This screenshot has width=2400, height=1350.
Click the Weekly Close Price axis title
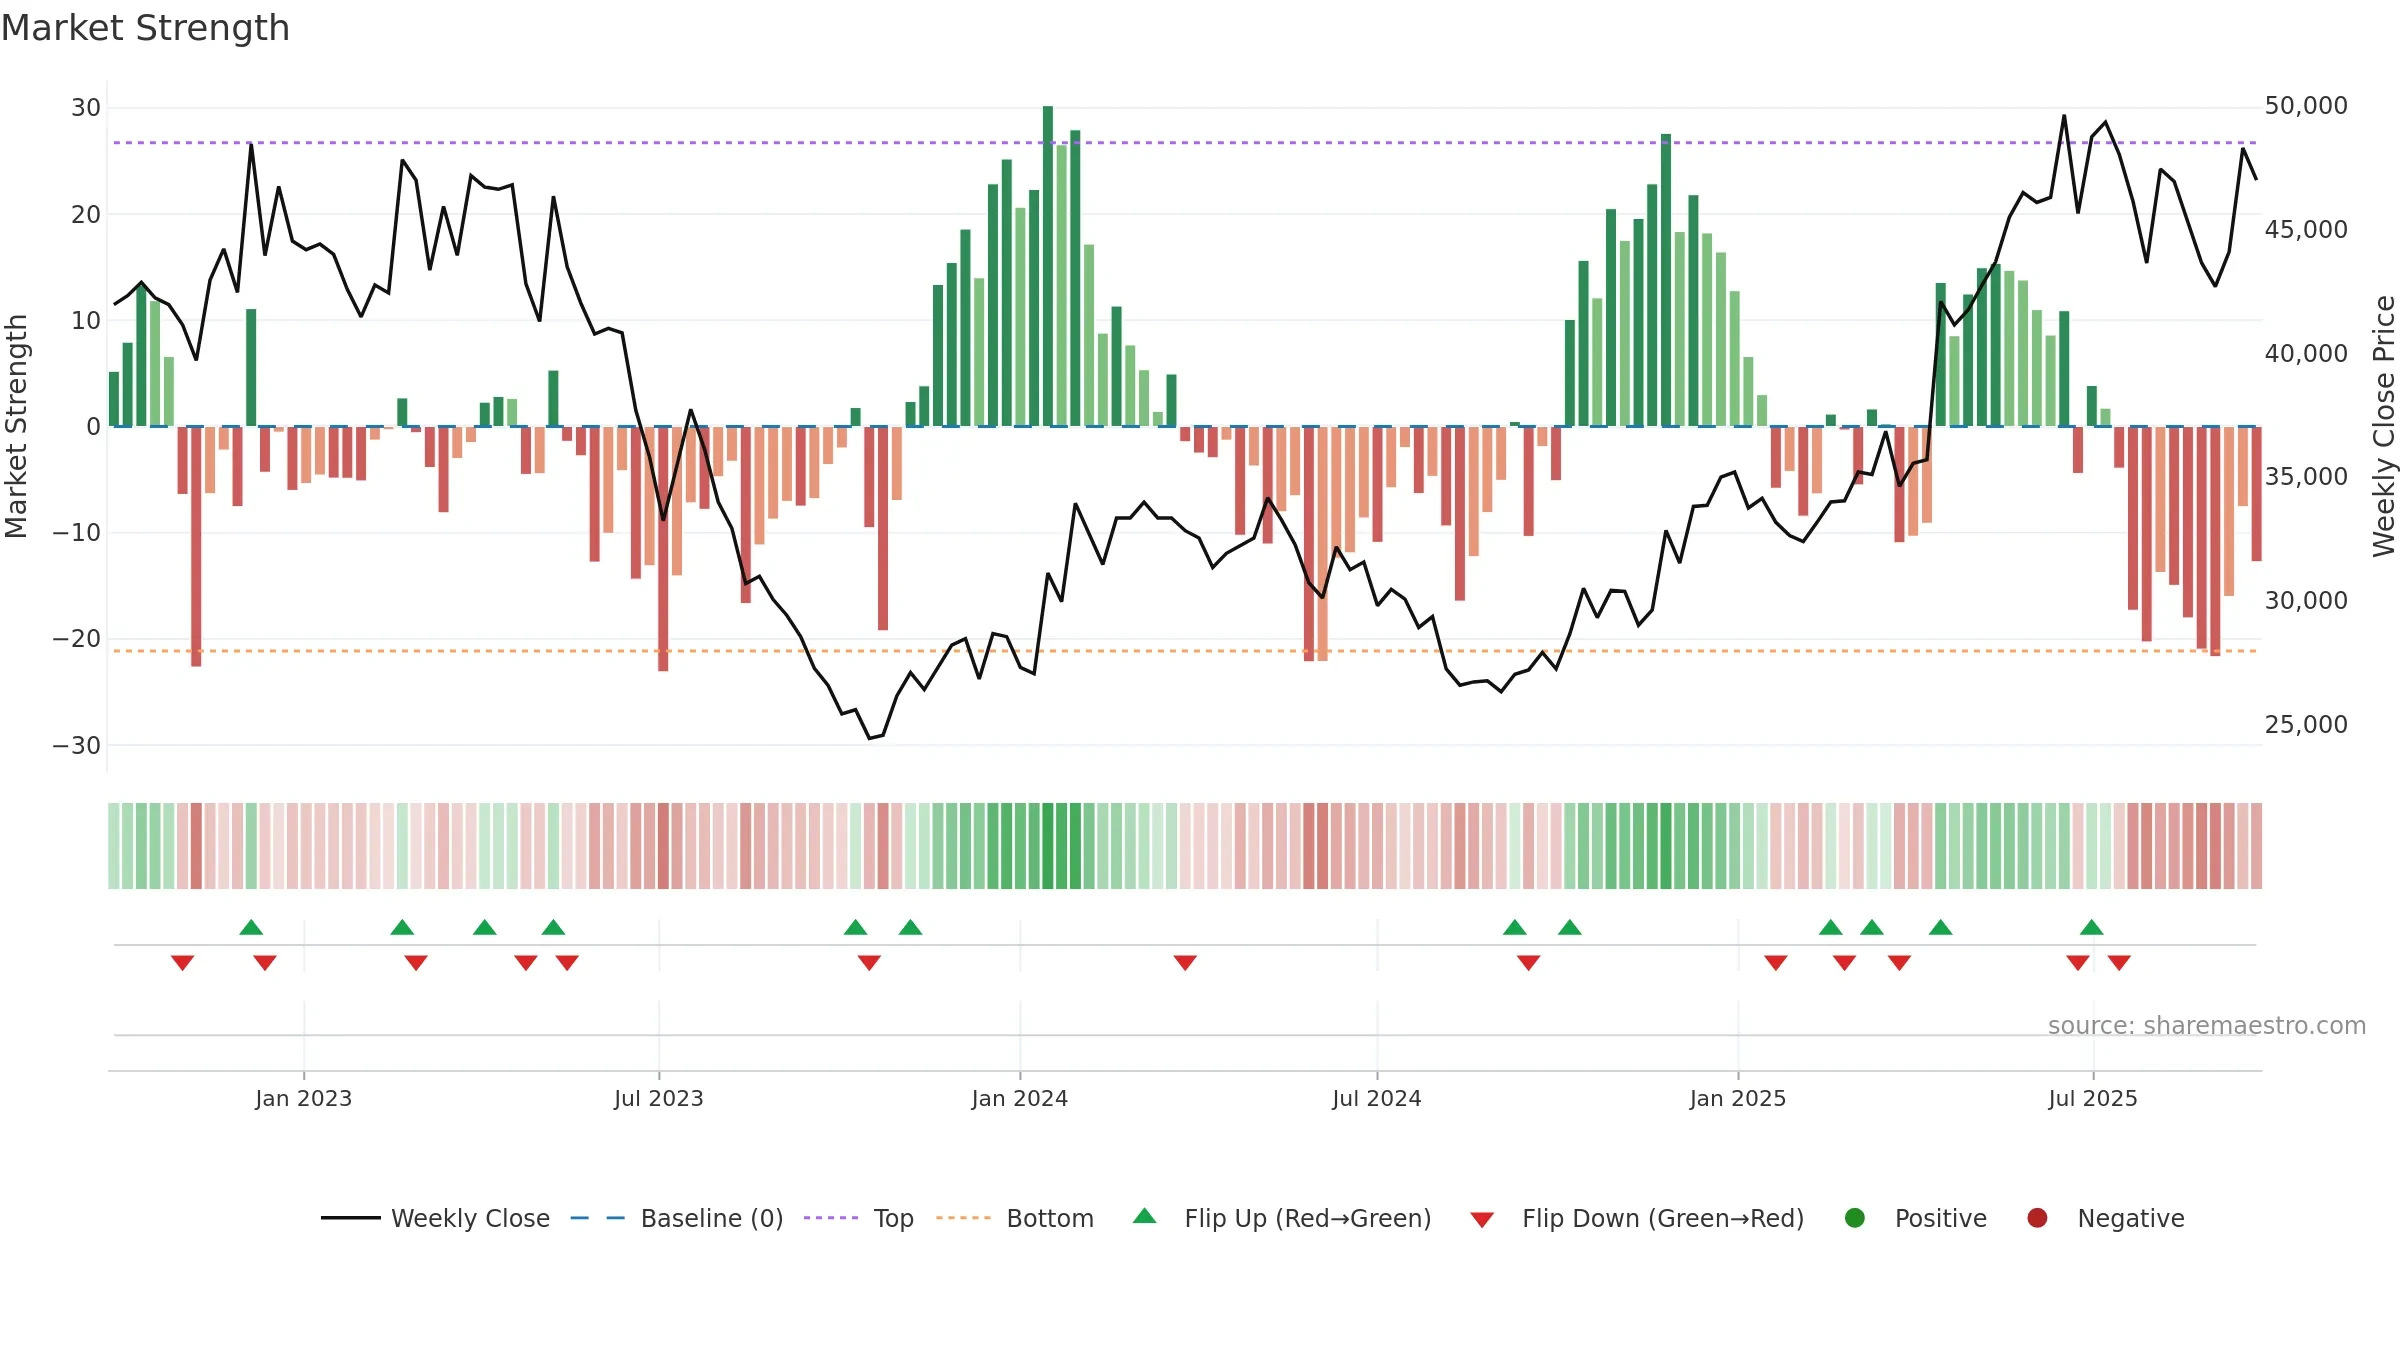[2384, 426]
